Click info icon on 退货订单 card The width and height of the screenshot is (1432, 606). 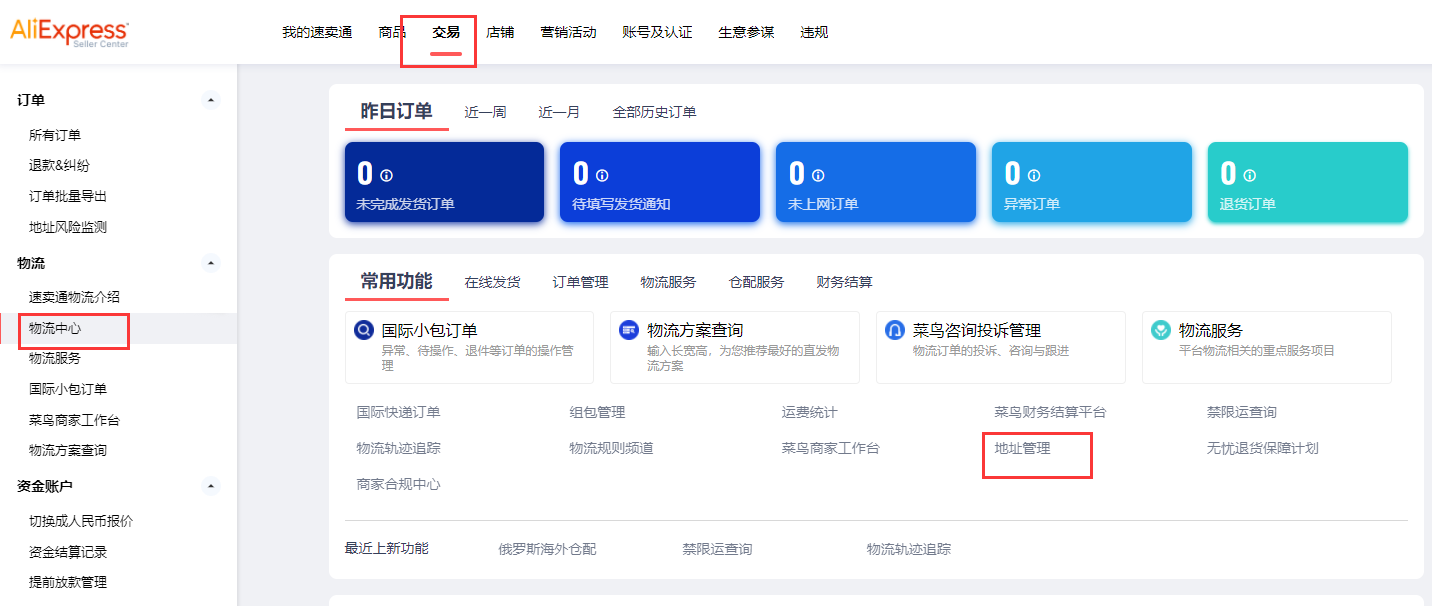coord(1250,175)
